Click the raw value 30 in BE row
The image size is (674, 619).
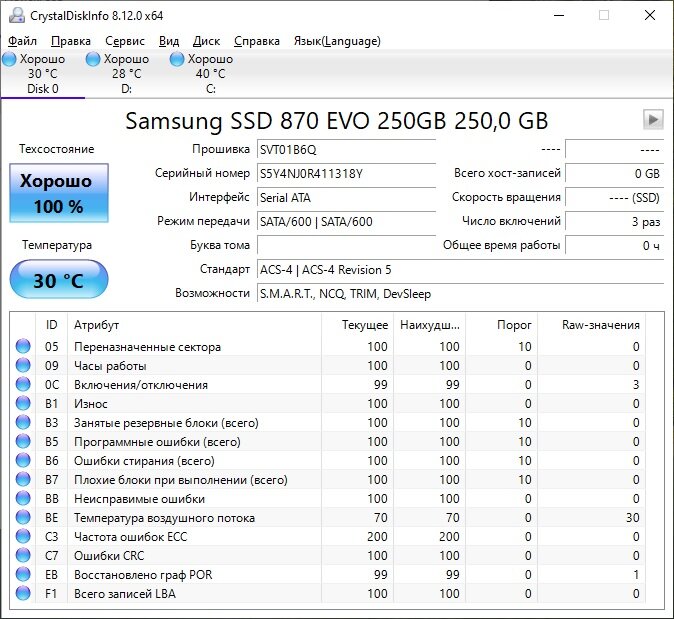point(632,518)
